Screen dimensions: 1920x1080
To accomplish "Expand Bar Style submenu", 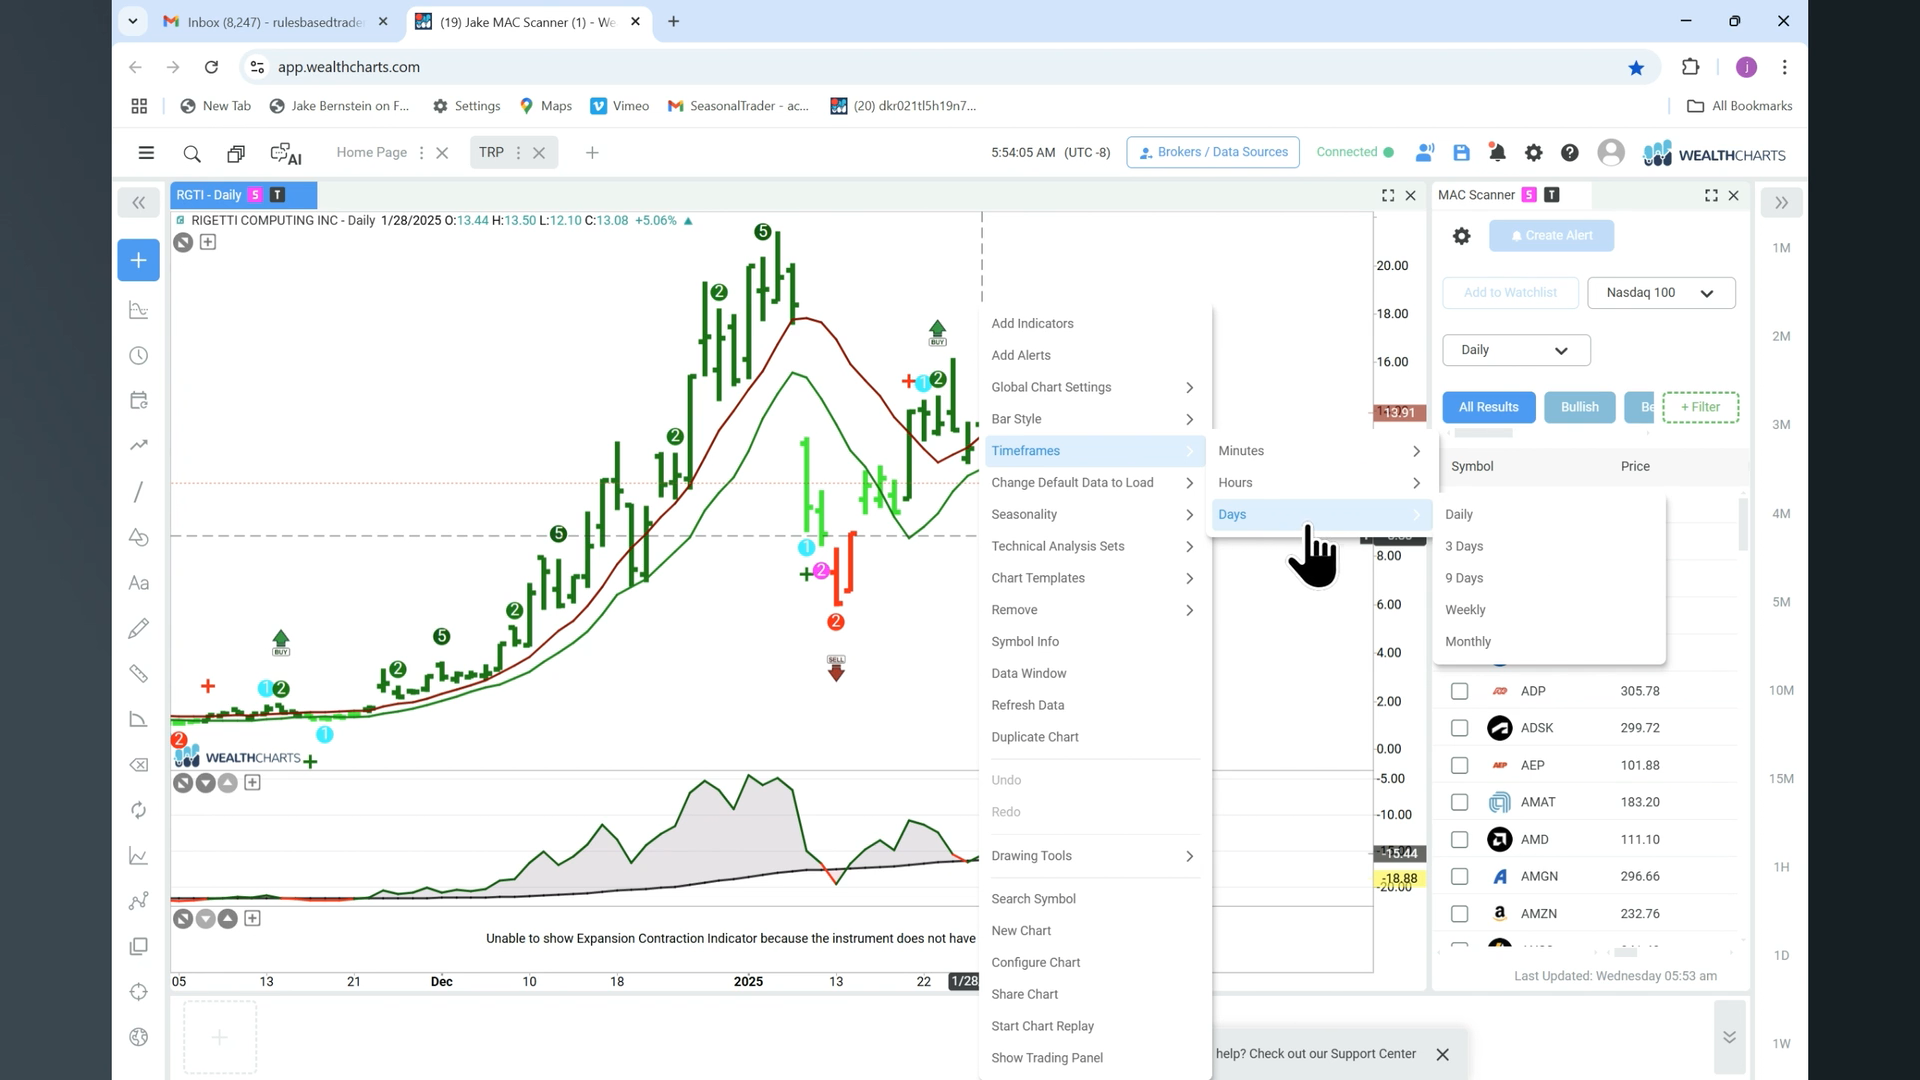I will [1093, 419].
